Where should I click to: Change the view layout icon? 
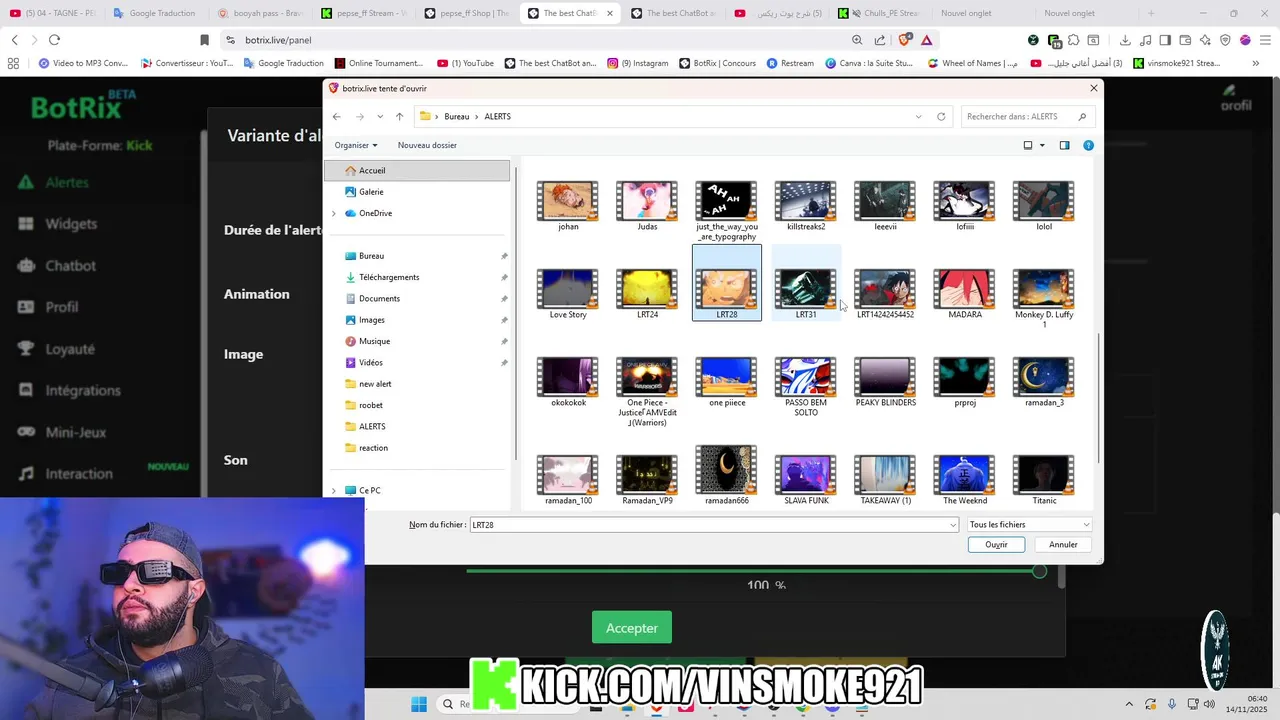[1027, 145]
